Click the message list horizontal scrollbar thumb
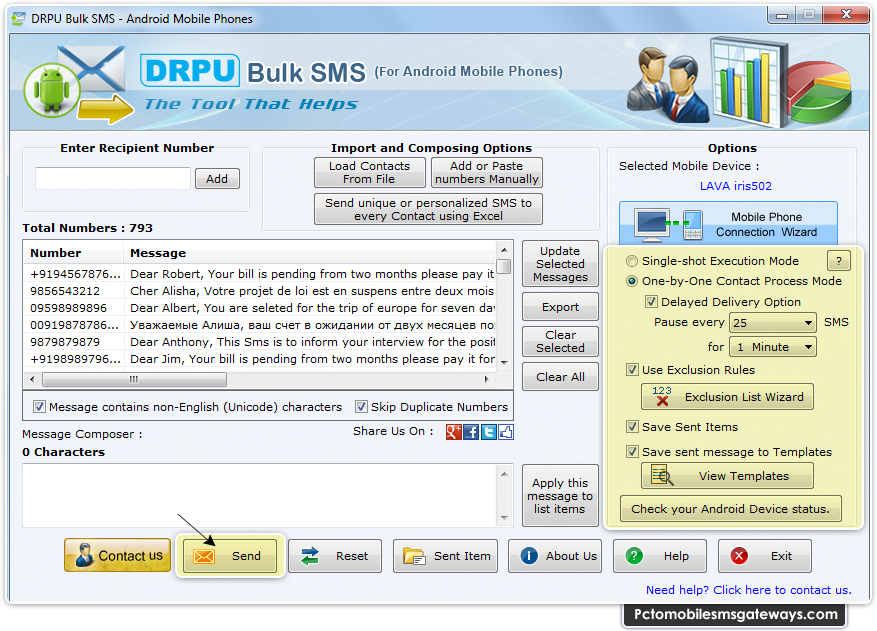The height and width of the screenshot is (631, 877). coord(134,379)
